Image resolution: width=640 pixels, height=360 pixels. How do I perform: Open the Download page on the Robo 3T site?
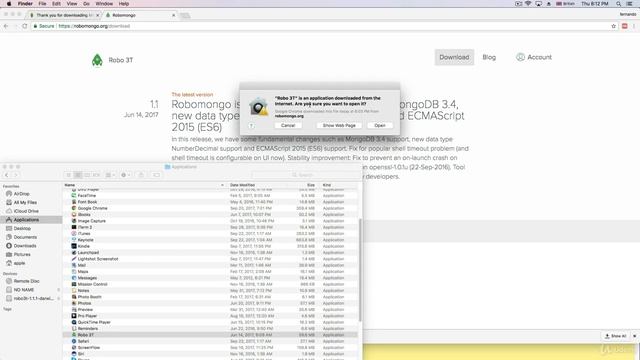point(454,57)
